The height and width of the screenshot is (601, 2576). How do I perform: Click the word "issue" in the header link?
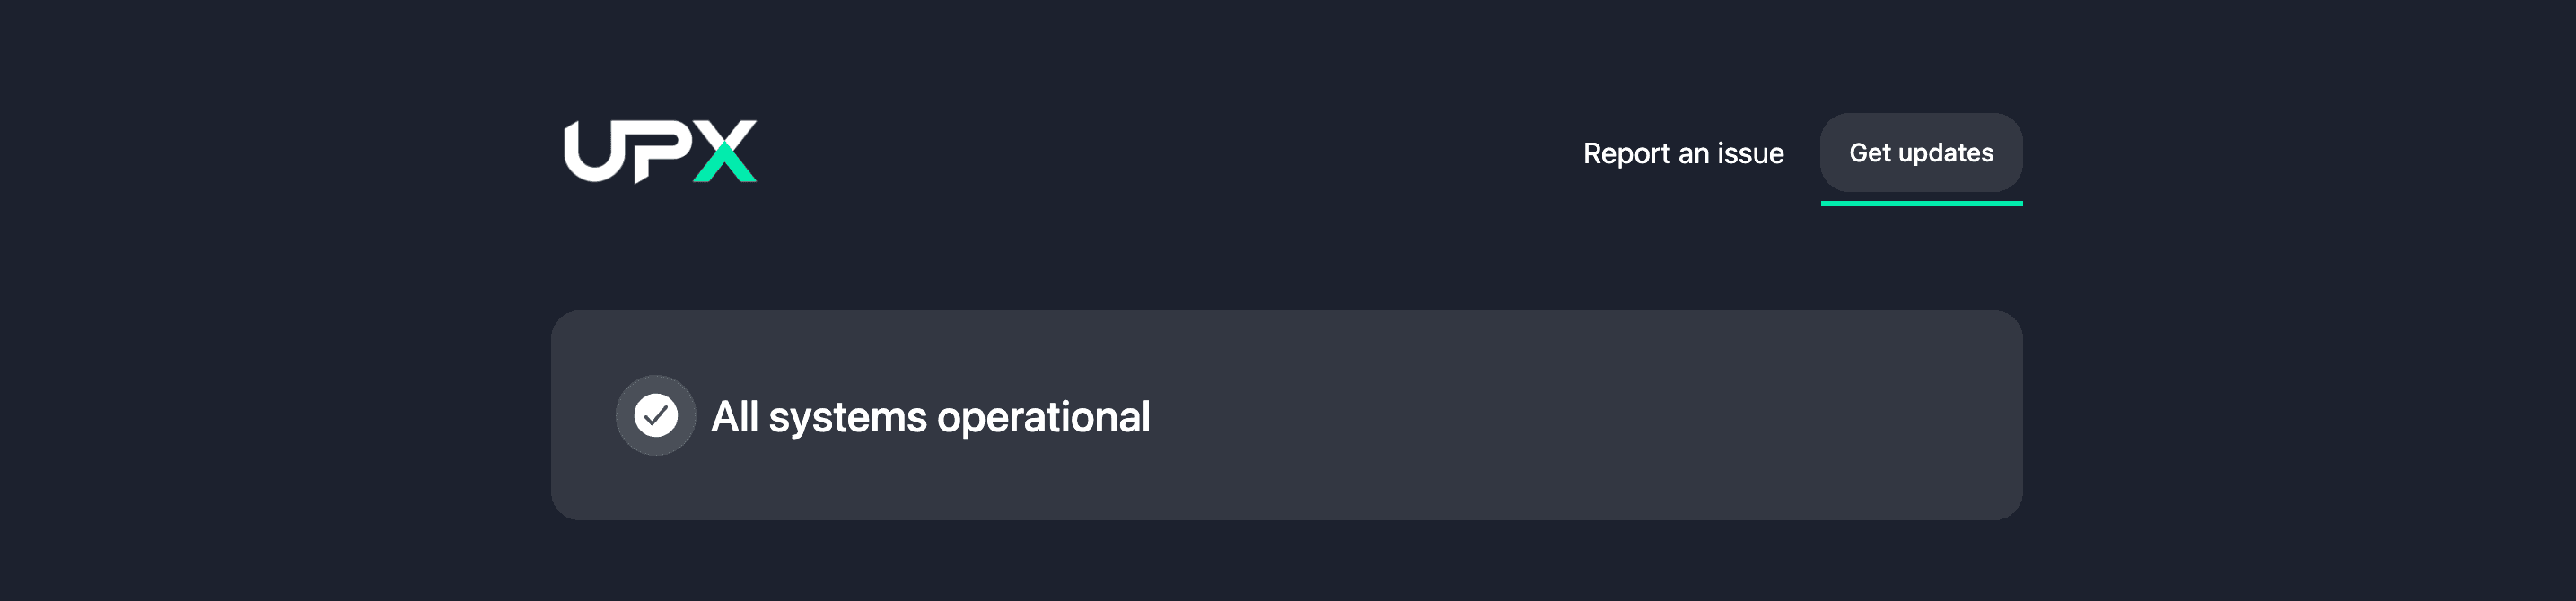(x=1750, y=153)
